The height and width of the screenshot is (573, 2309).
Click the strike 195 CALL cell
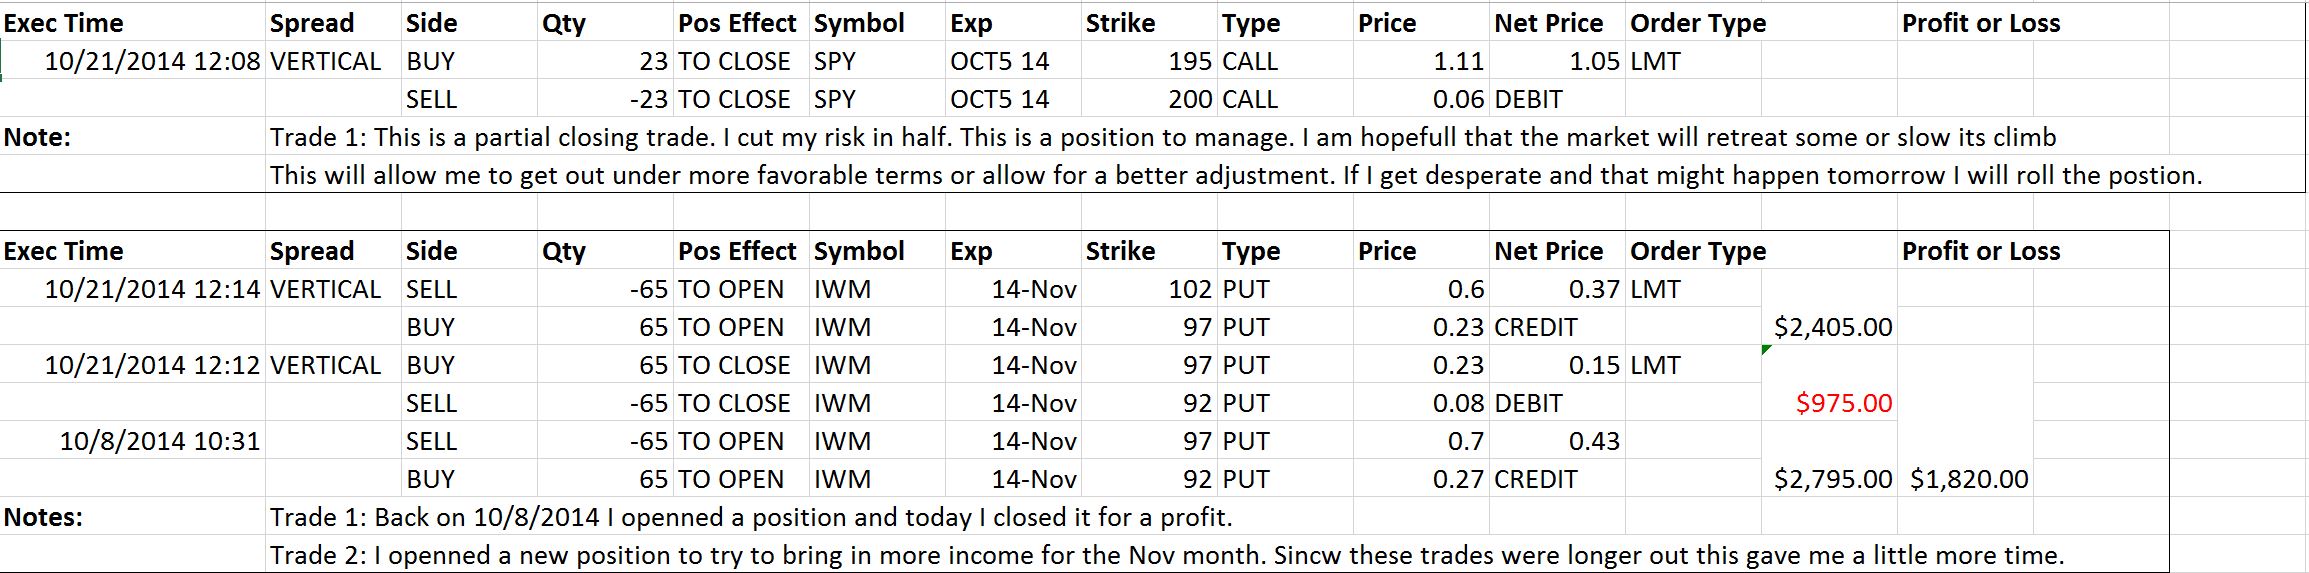coord(1149,61)
